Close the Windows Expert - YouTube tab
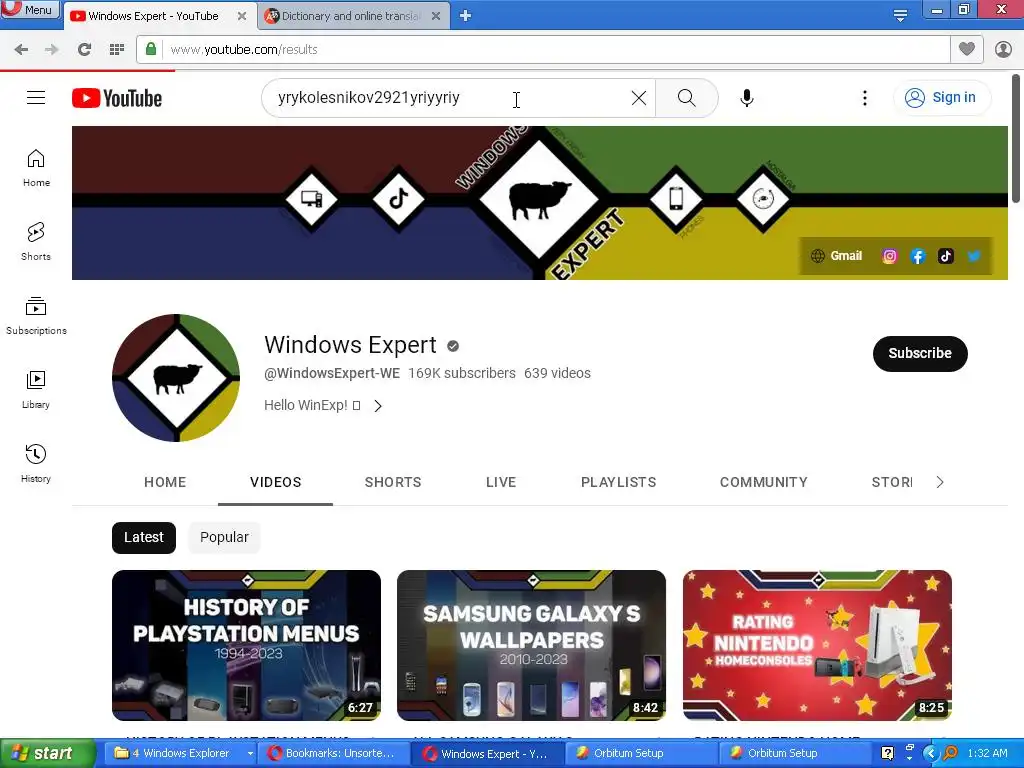 point(242,16)
